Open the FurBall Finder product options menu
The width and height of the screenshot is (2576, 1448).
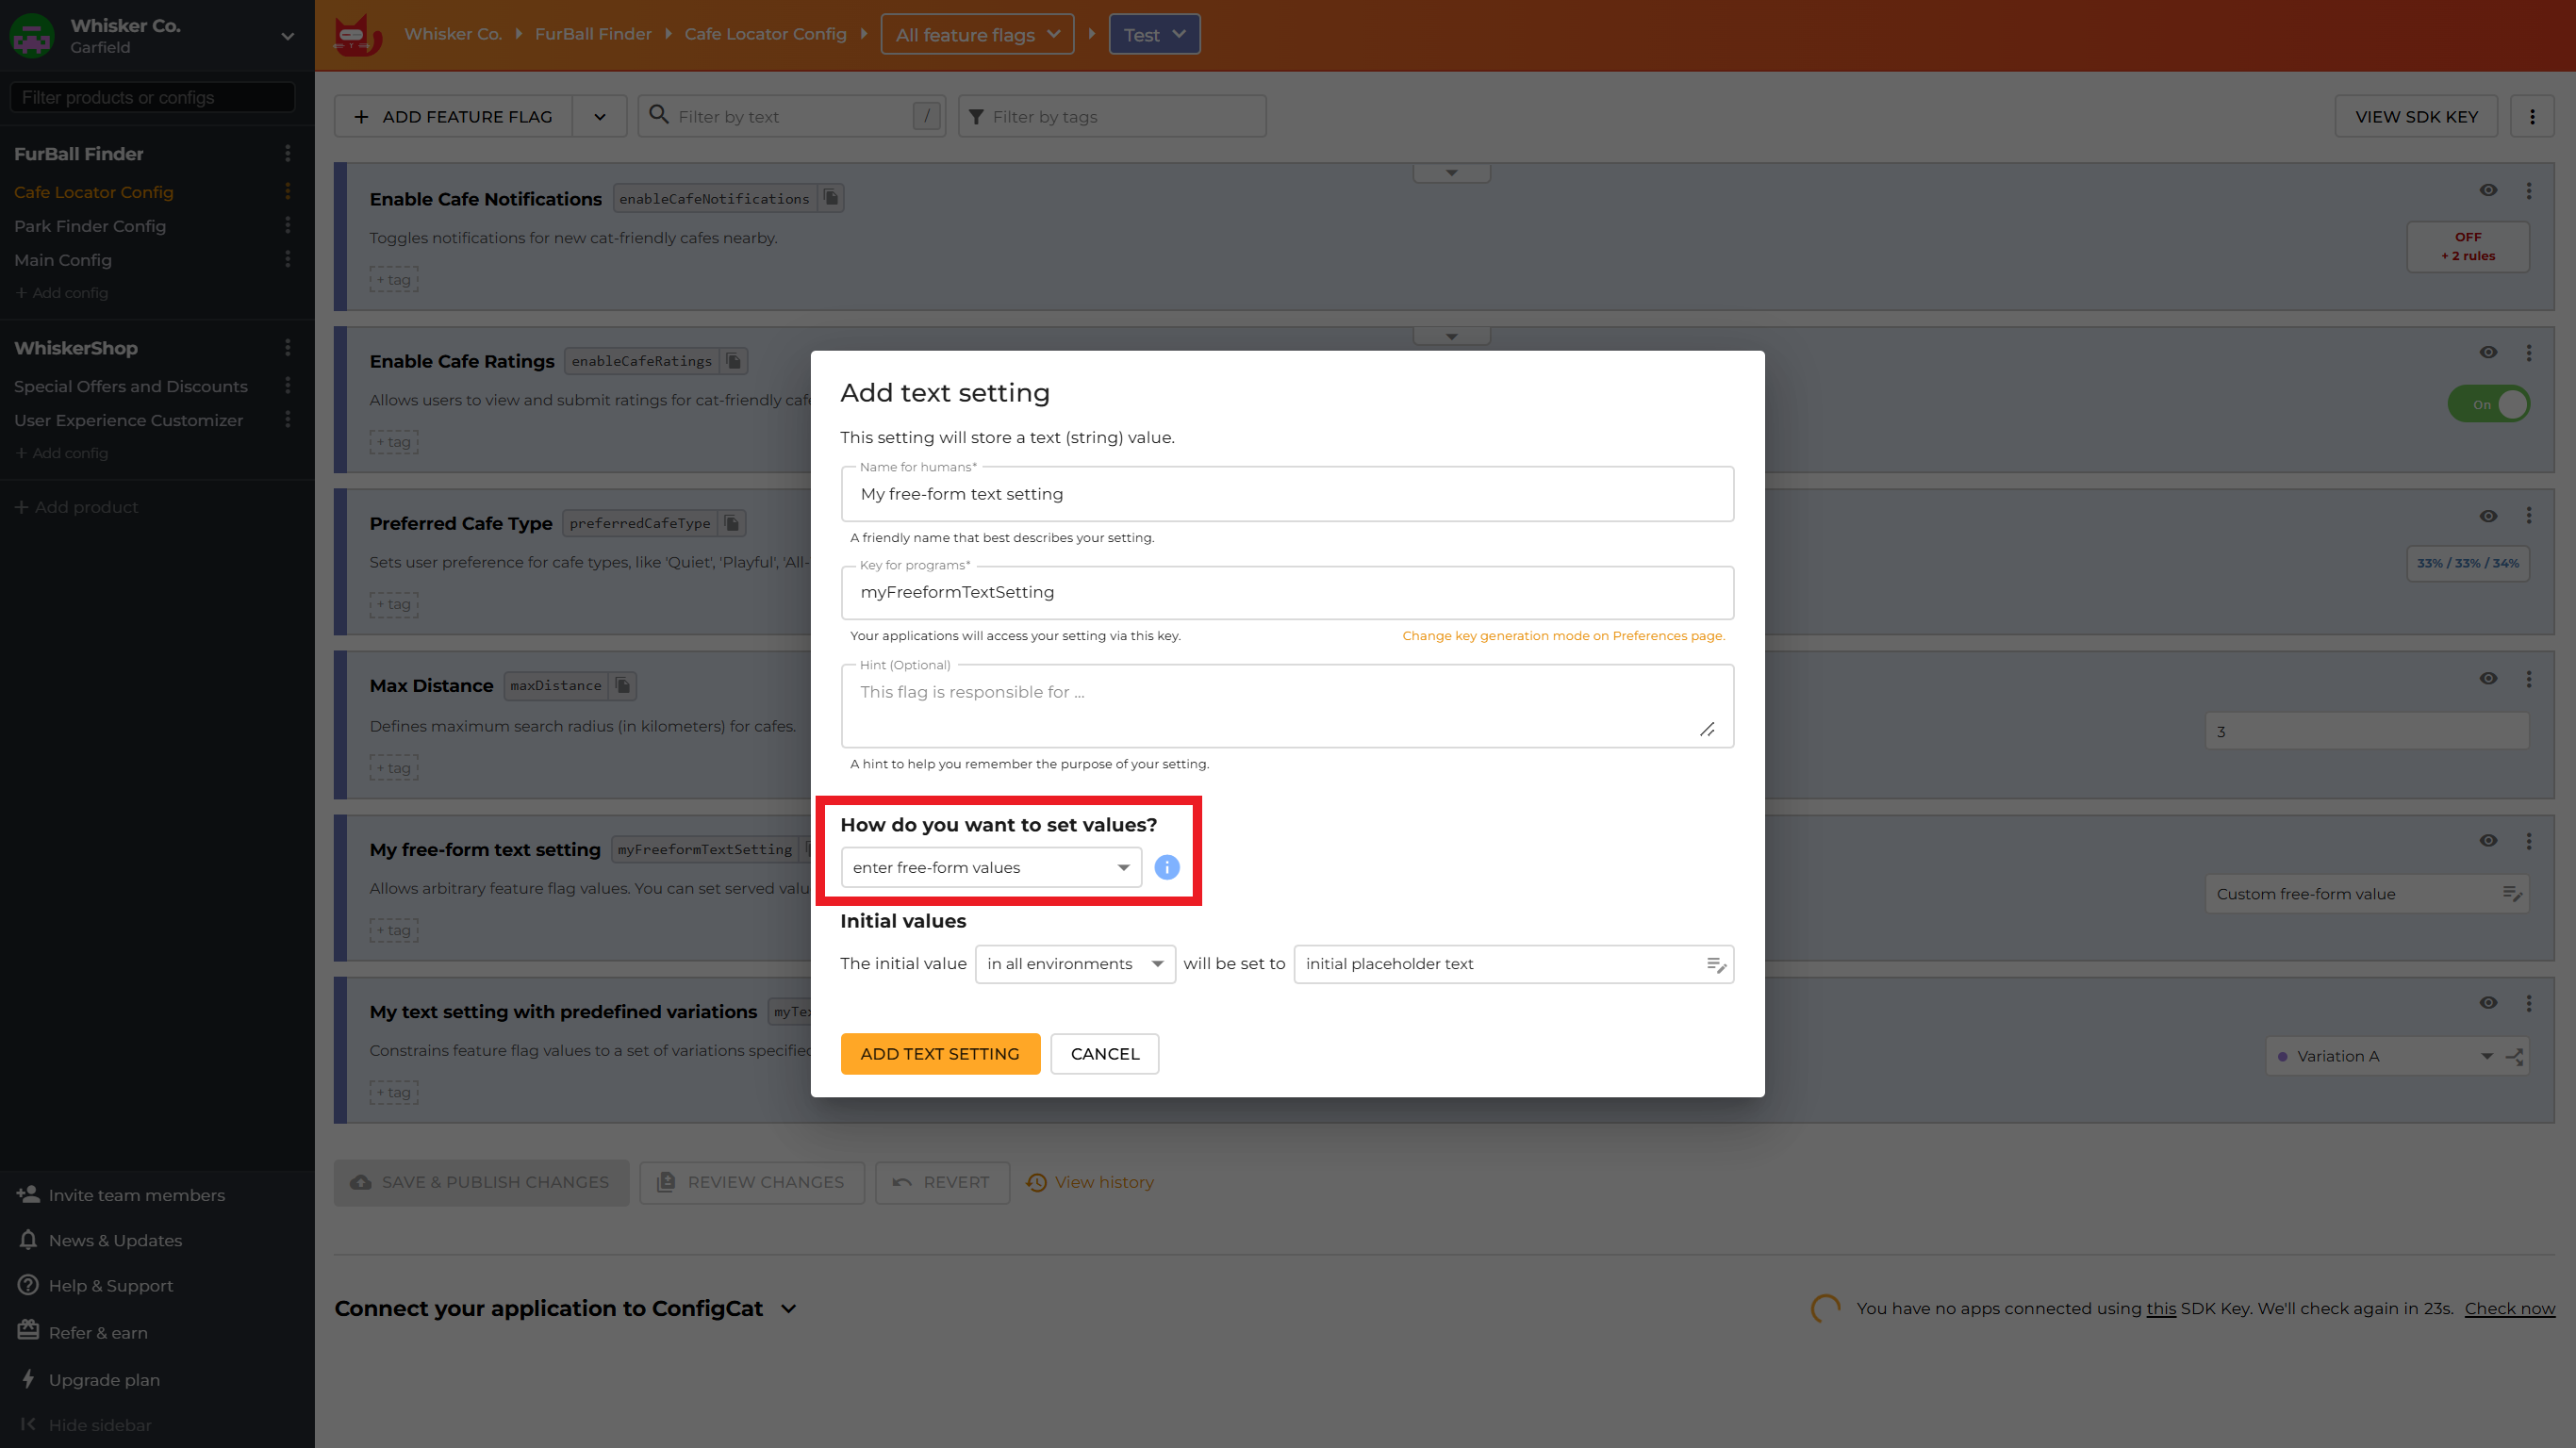tap(288, 153)
